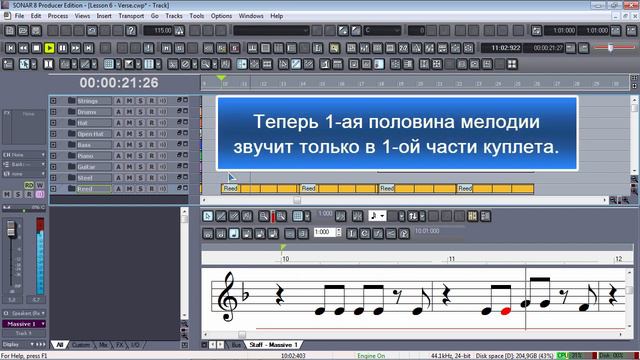640x360 pixels.
Task: Click the volume fader in inspector channel strip
Action: [11, 229]
